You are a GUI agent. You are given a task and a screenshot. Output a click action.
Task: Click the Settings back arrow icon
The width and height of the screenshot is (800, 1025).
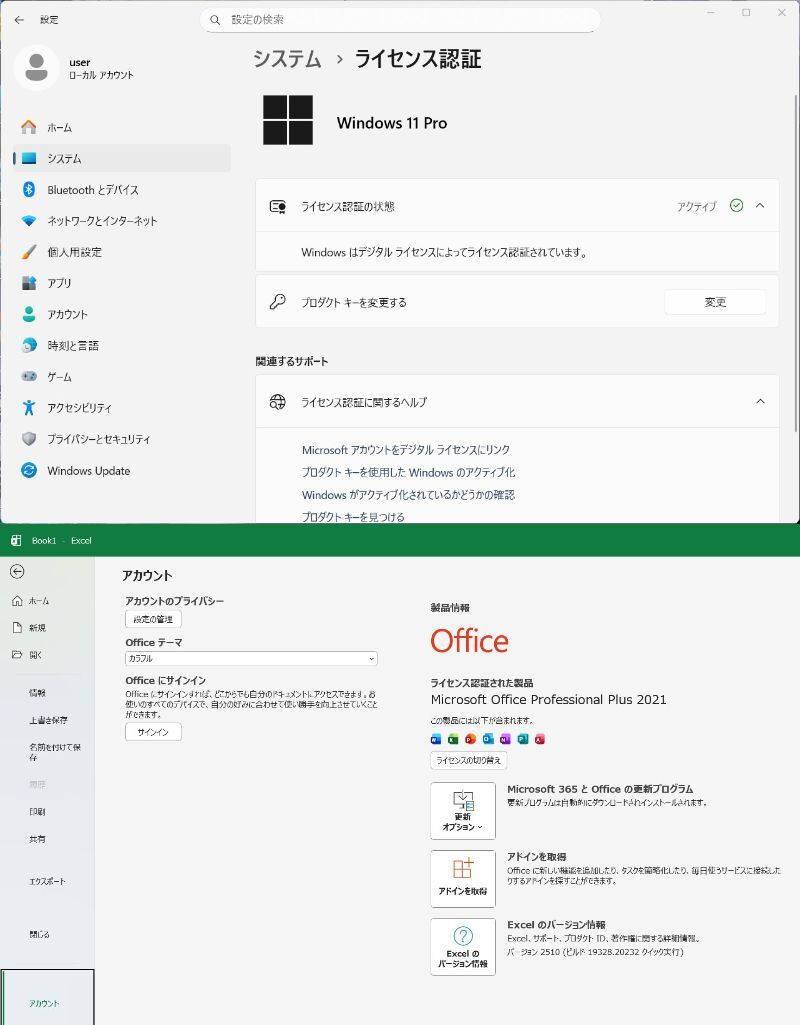coord(19,20)
